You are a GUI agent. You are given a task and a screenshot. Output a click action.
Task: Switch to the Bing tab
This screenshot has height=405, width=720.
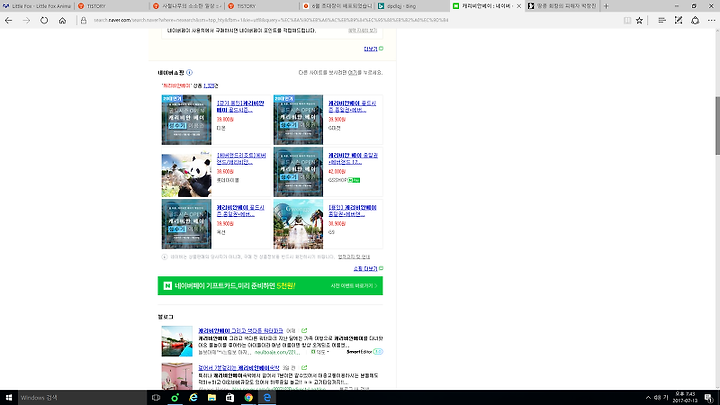coord(412,6)
